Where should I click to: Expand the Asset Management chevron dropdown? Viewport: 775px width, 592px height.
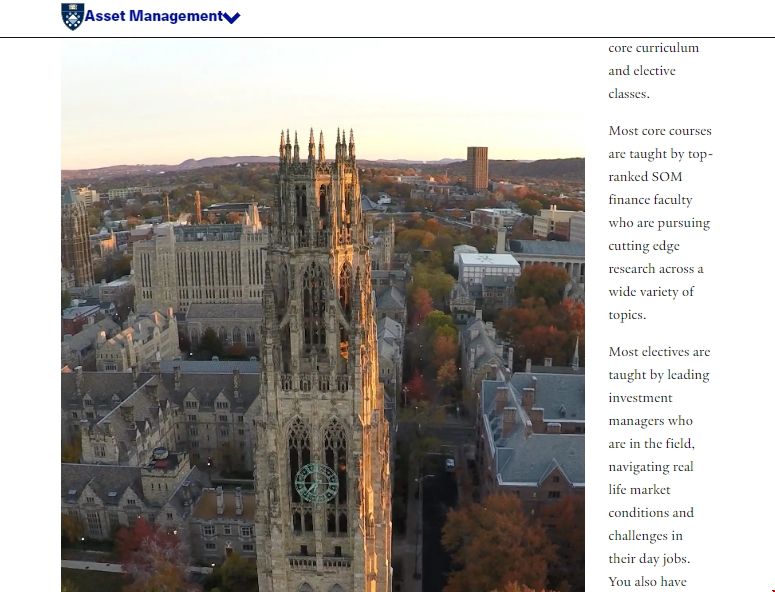click(233, 17)
